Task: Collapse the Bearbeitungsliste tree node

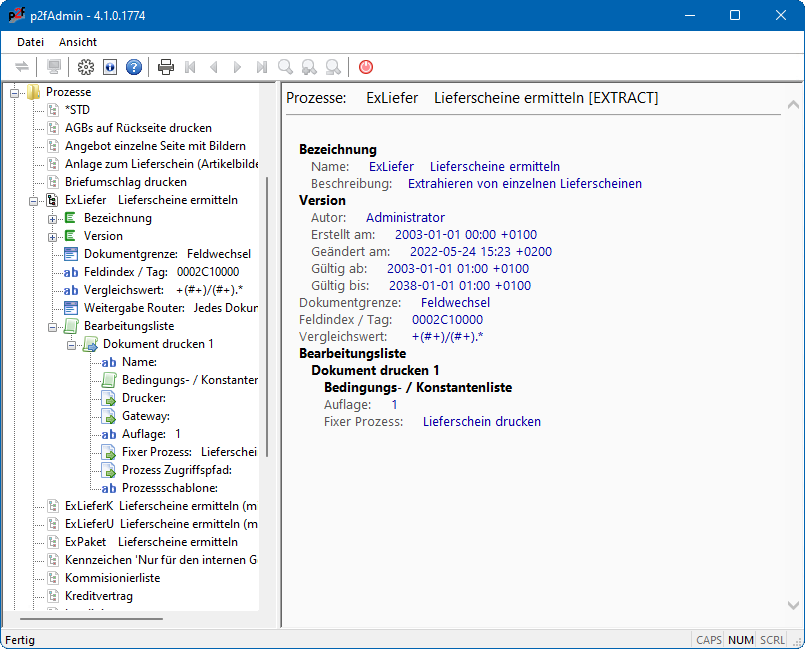Action: point(52,326)
